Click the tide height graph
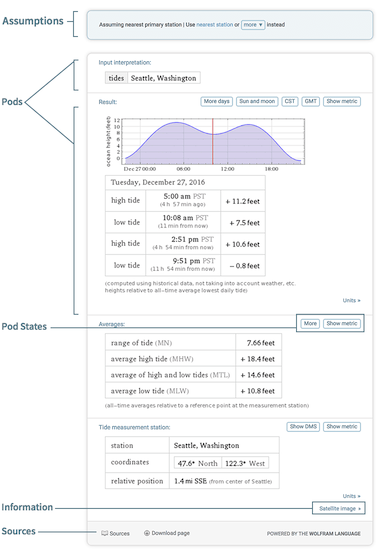 (x=213, y=142)
